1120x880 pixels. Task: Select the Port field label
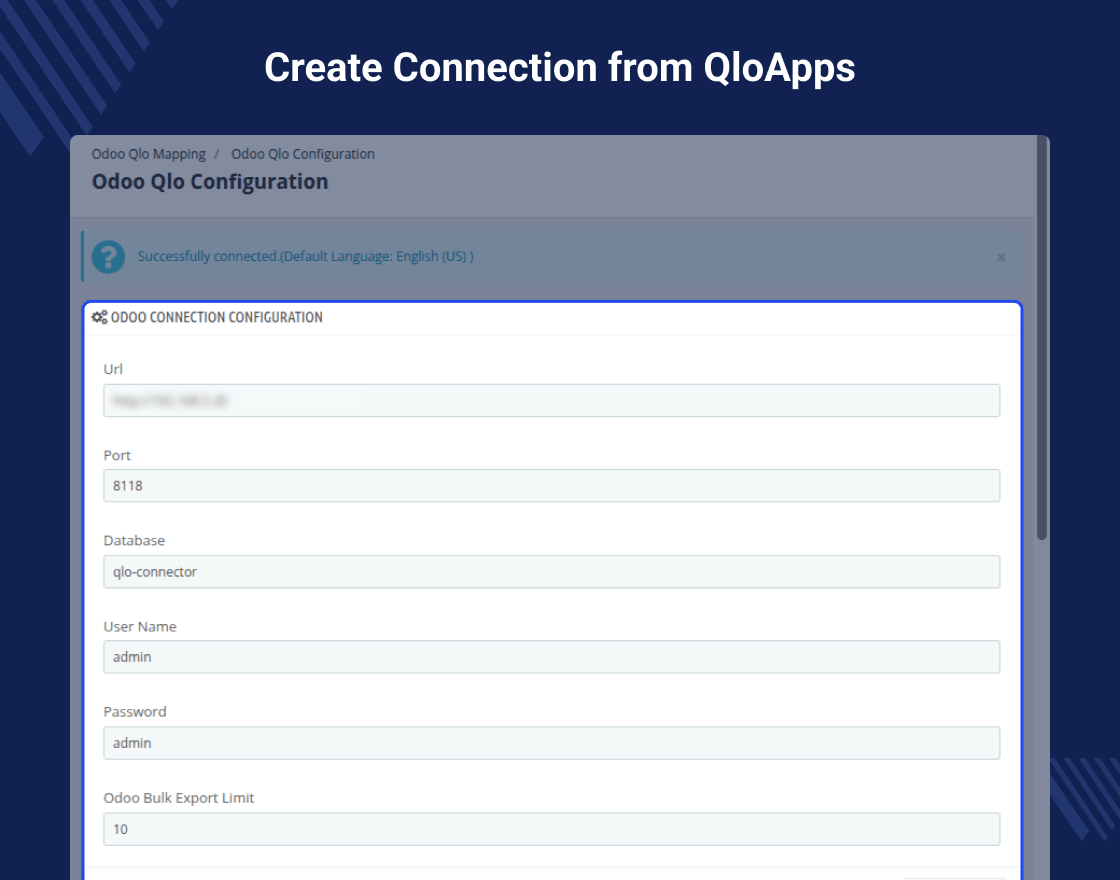tap(117, 456)
